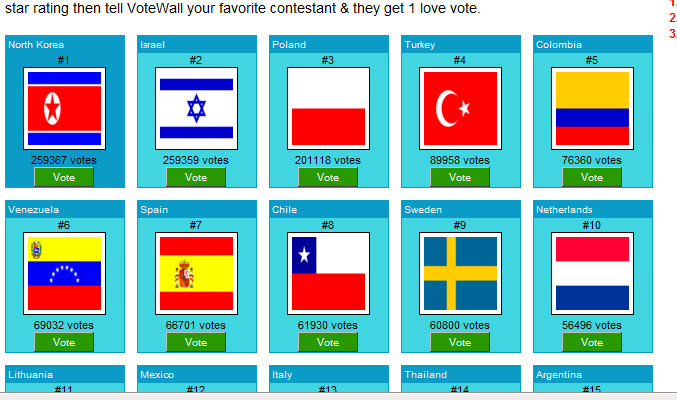Viewport: 677px width, 400px height.
Task: Open the Israel flag thumbnail
Action: [196, 108]
